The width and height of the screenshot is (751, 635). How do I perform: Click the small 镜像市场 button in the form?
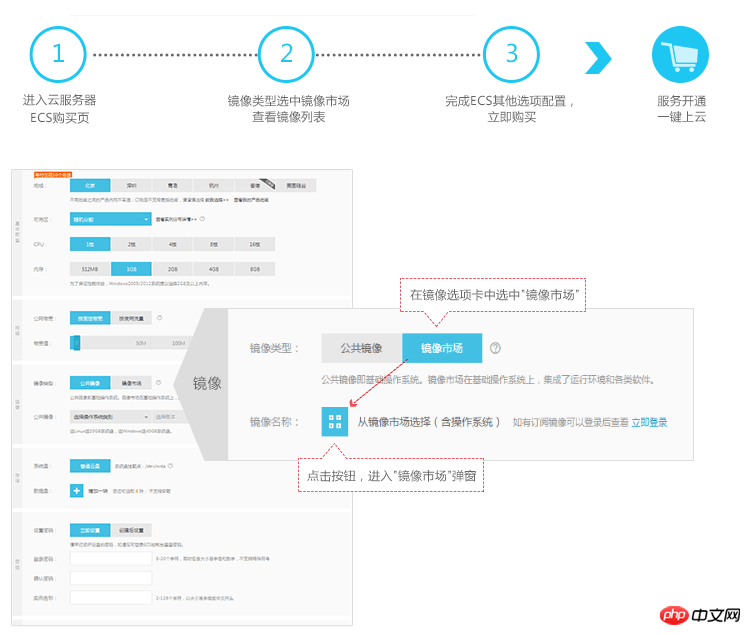click(x=131, y=383)
